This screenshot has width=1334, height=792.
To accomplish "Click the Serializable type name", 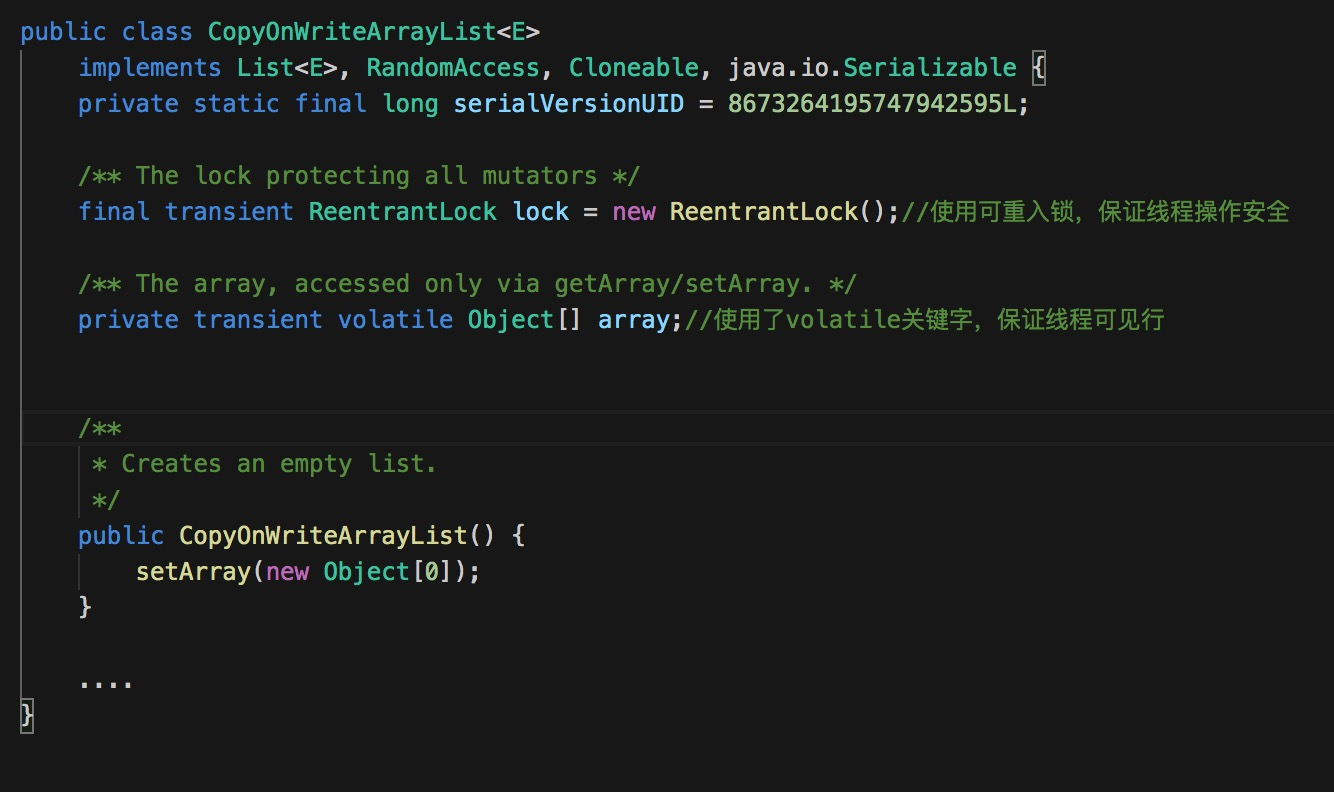I will point(929,68).
